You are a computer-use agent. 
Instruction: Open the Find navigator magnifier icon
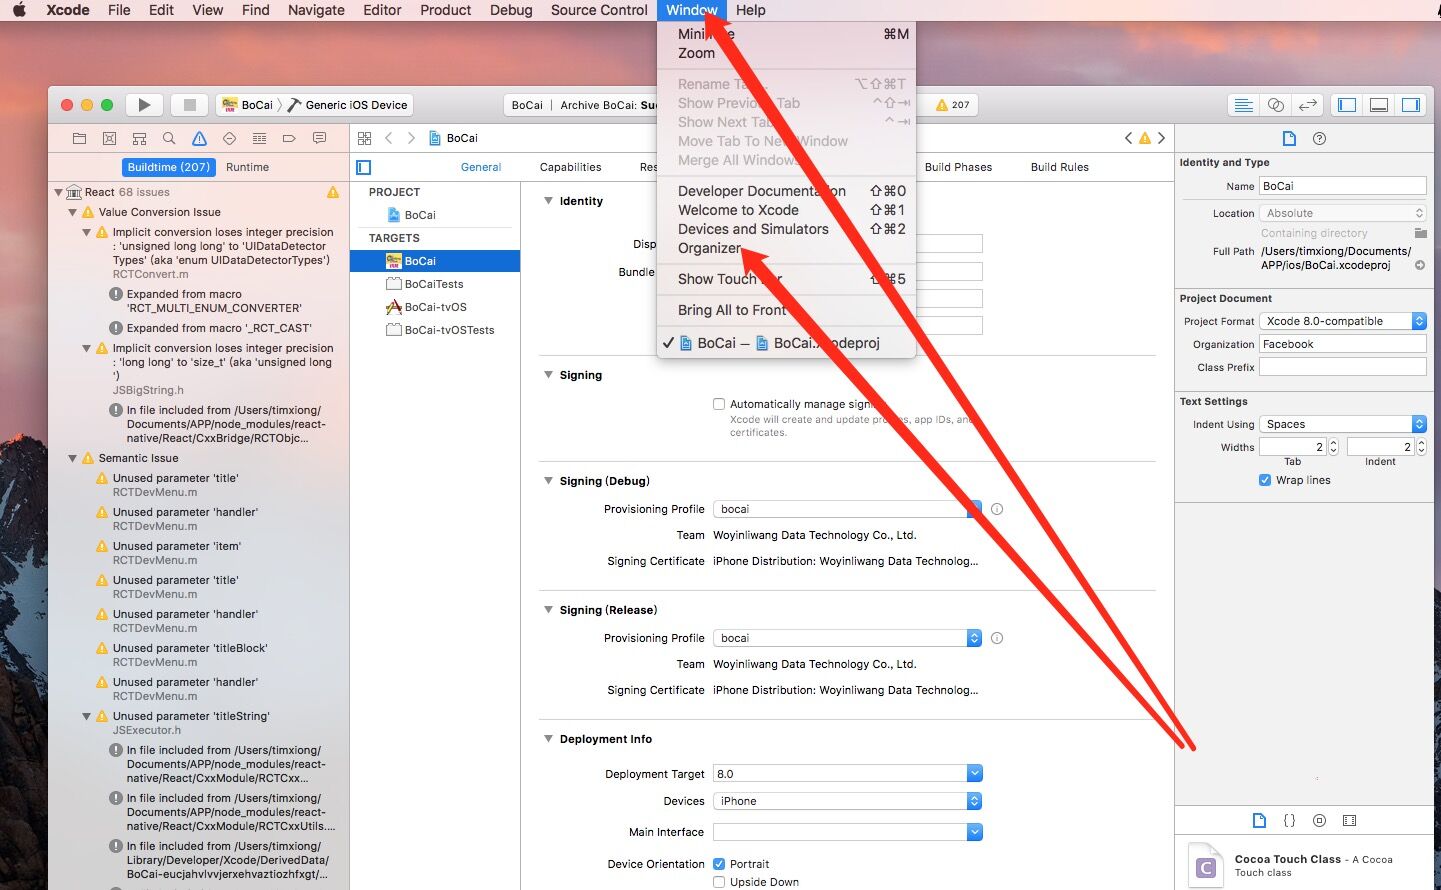169,139
